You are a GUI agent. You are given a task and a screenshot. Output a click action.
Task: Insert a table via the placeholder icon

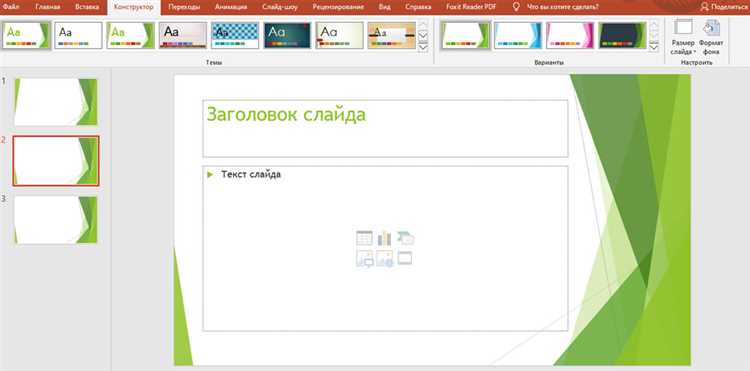point(364,238)
